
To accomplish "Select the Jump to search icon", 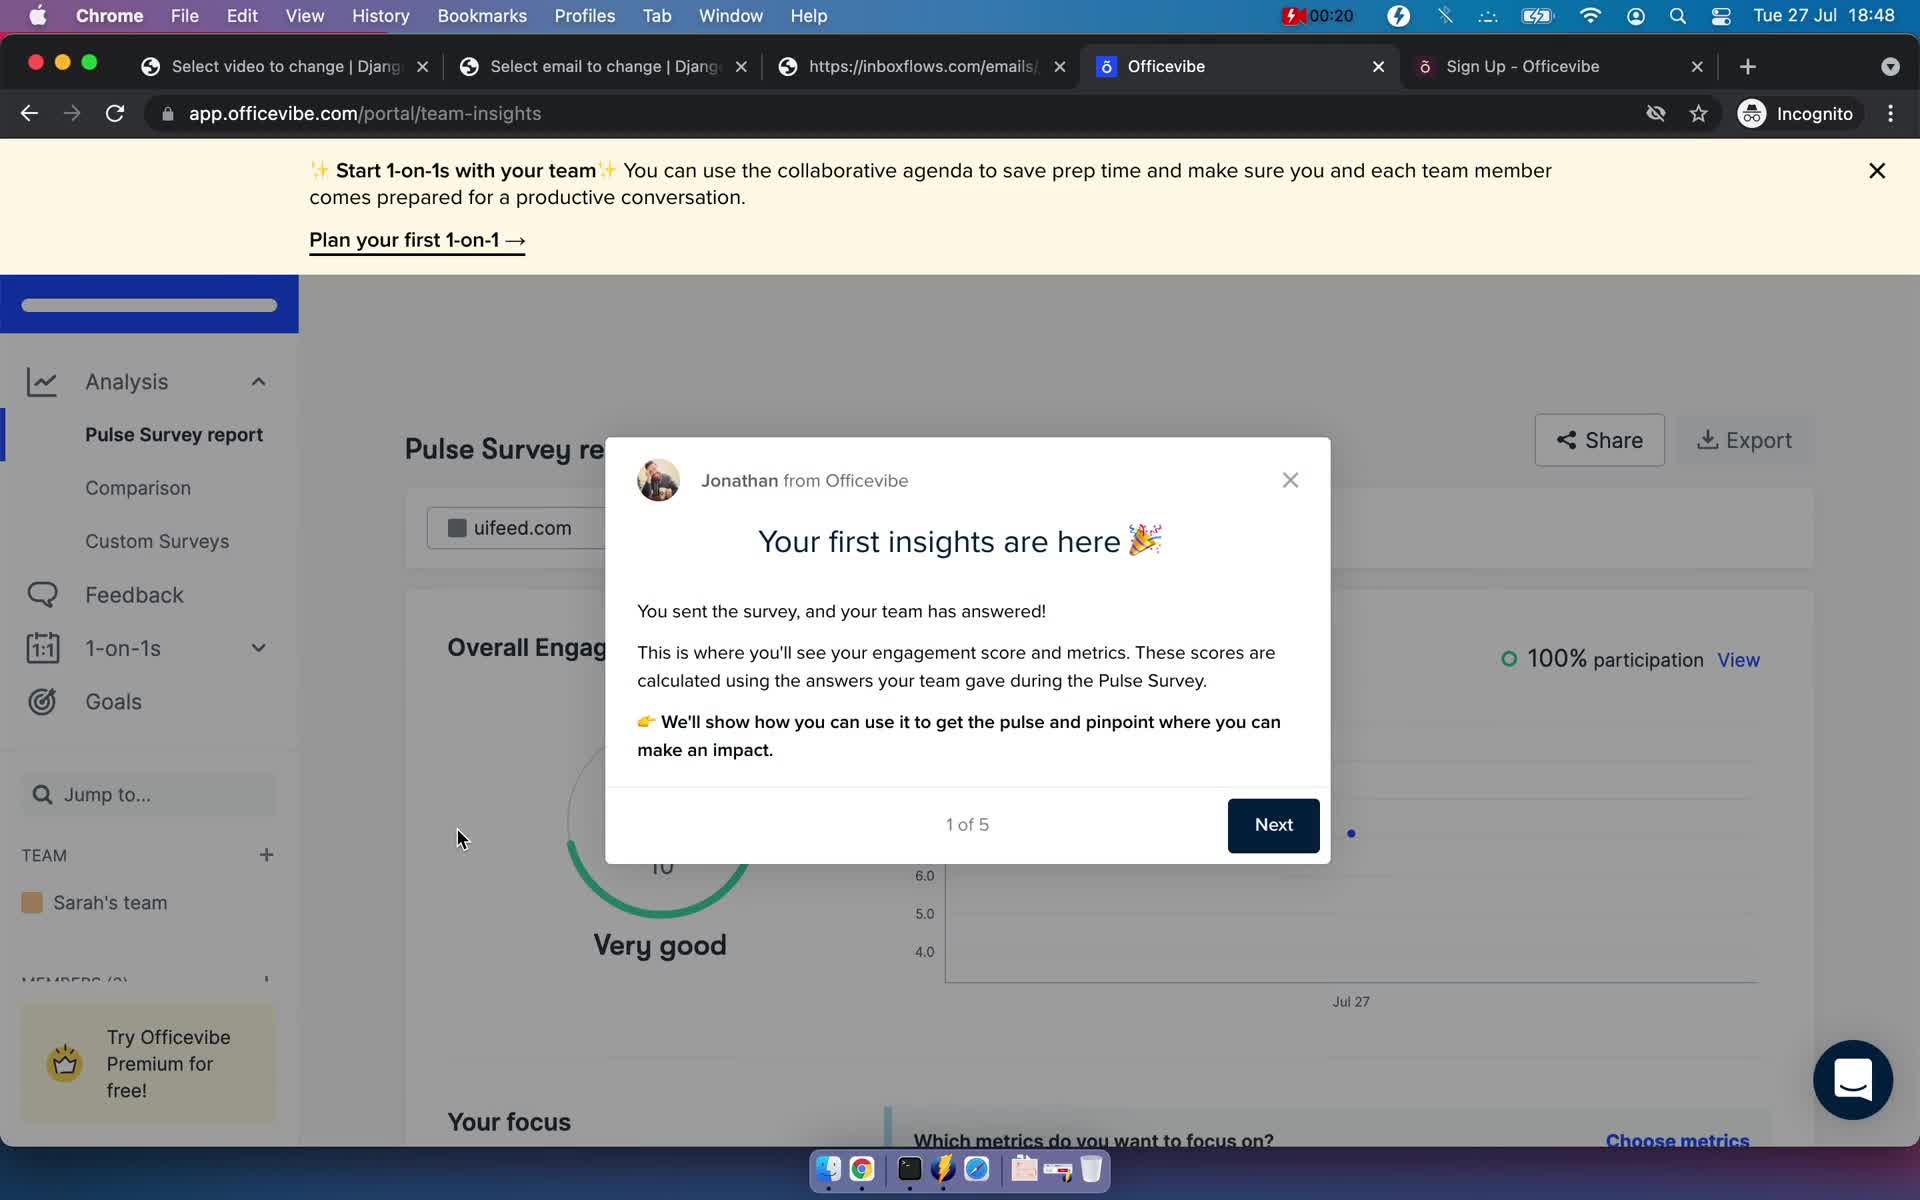I will click(41, 792).
